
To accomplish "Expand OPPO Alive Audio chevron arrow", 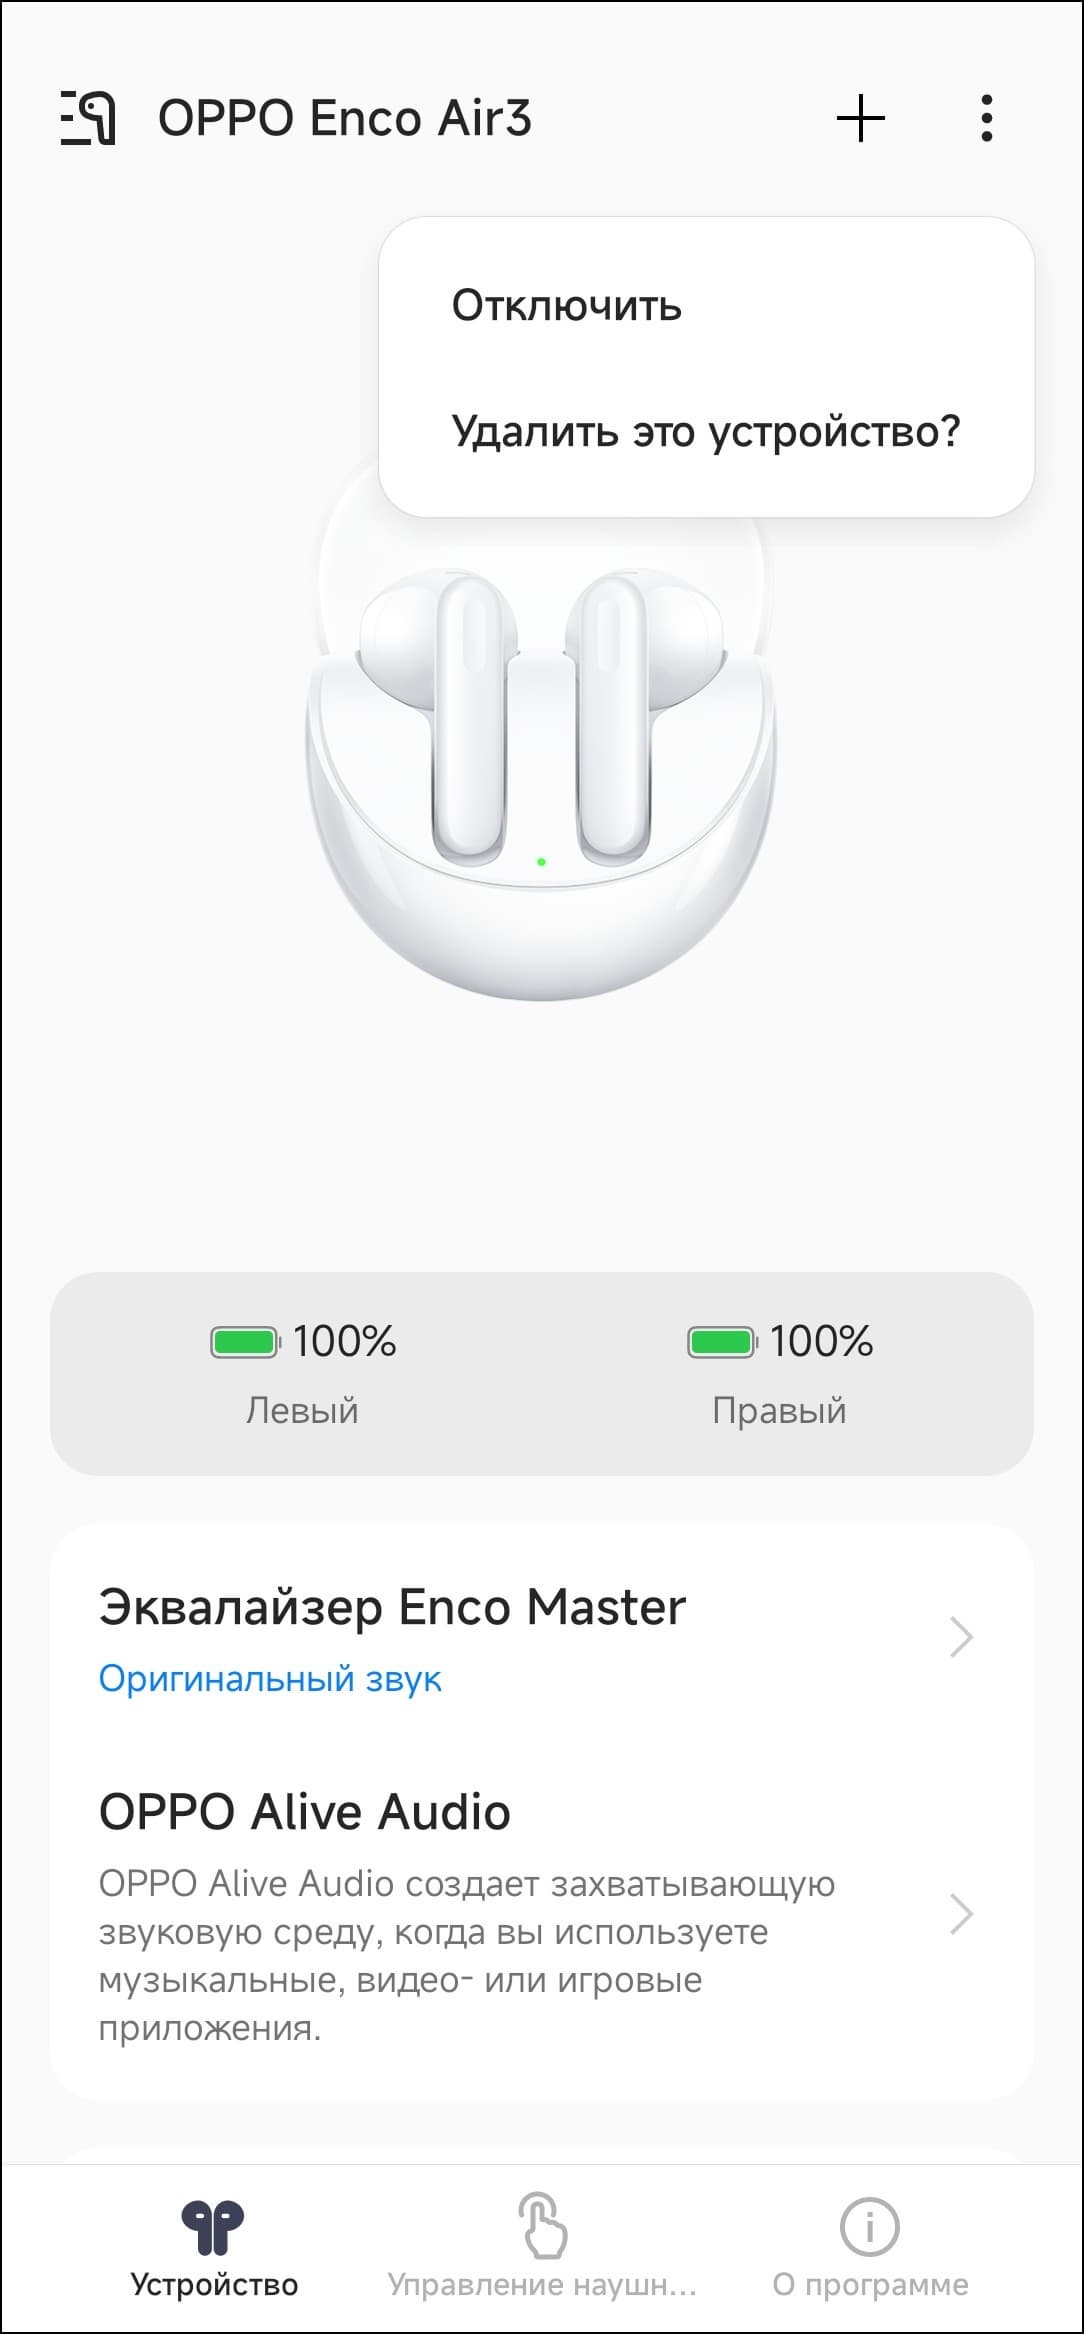I will pos(961,1913).
